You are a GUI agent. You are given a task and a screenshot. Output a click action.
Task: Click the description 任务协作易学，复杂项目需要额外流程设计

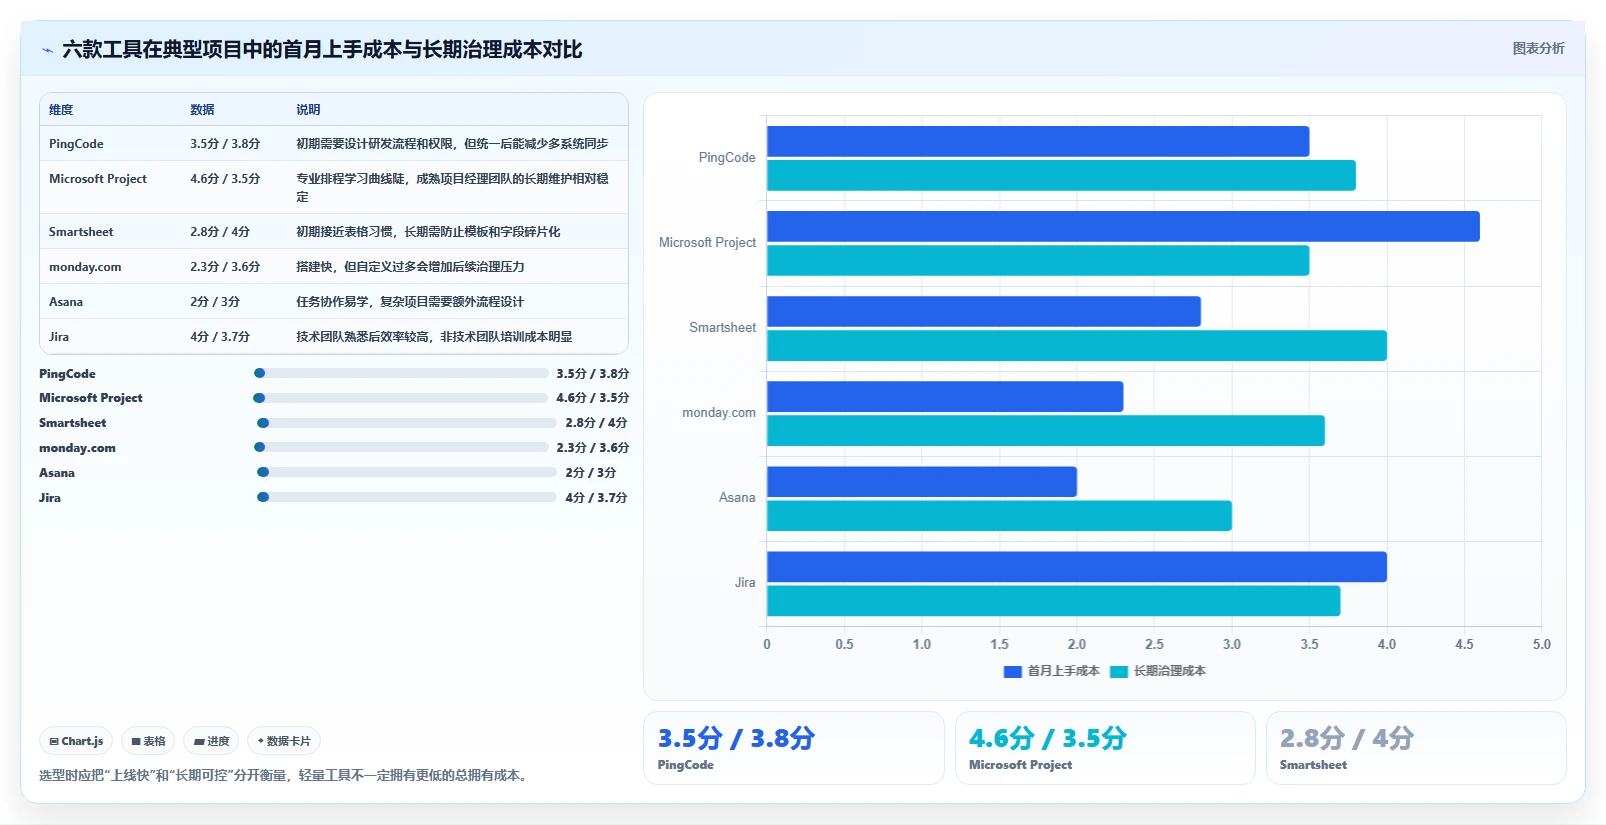(x=410, y=301)
